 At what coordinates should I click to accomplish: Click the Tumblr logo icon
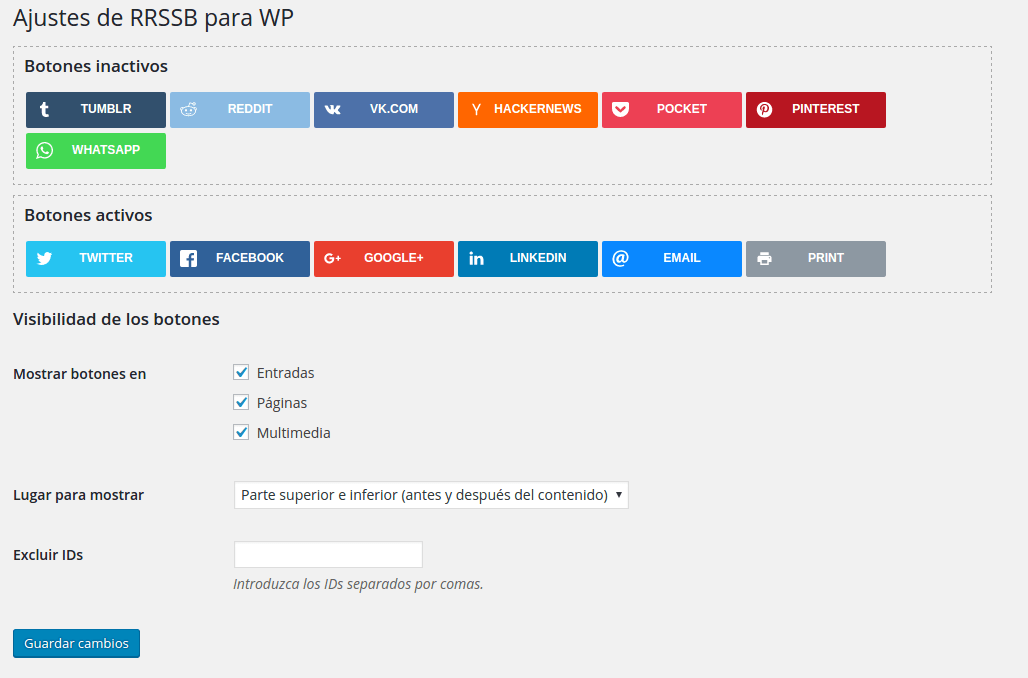point(44,110)
